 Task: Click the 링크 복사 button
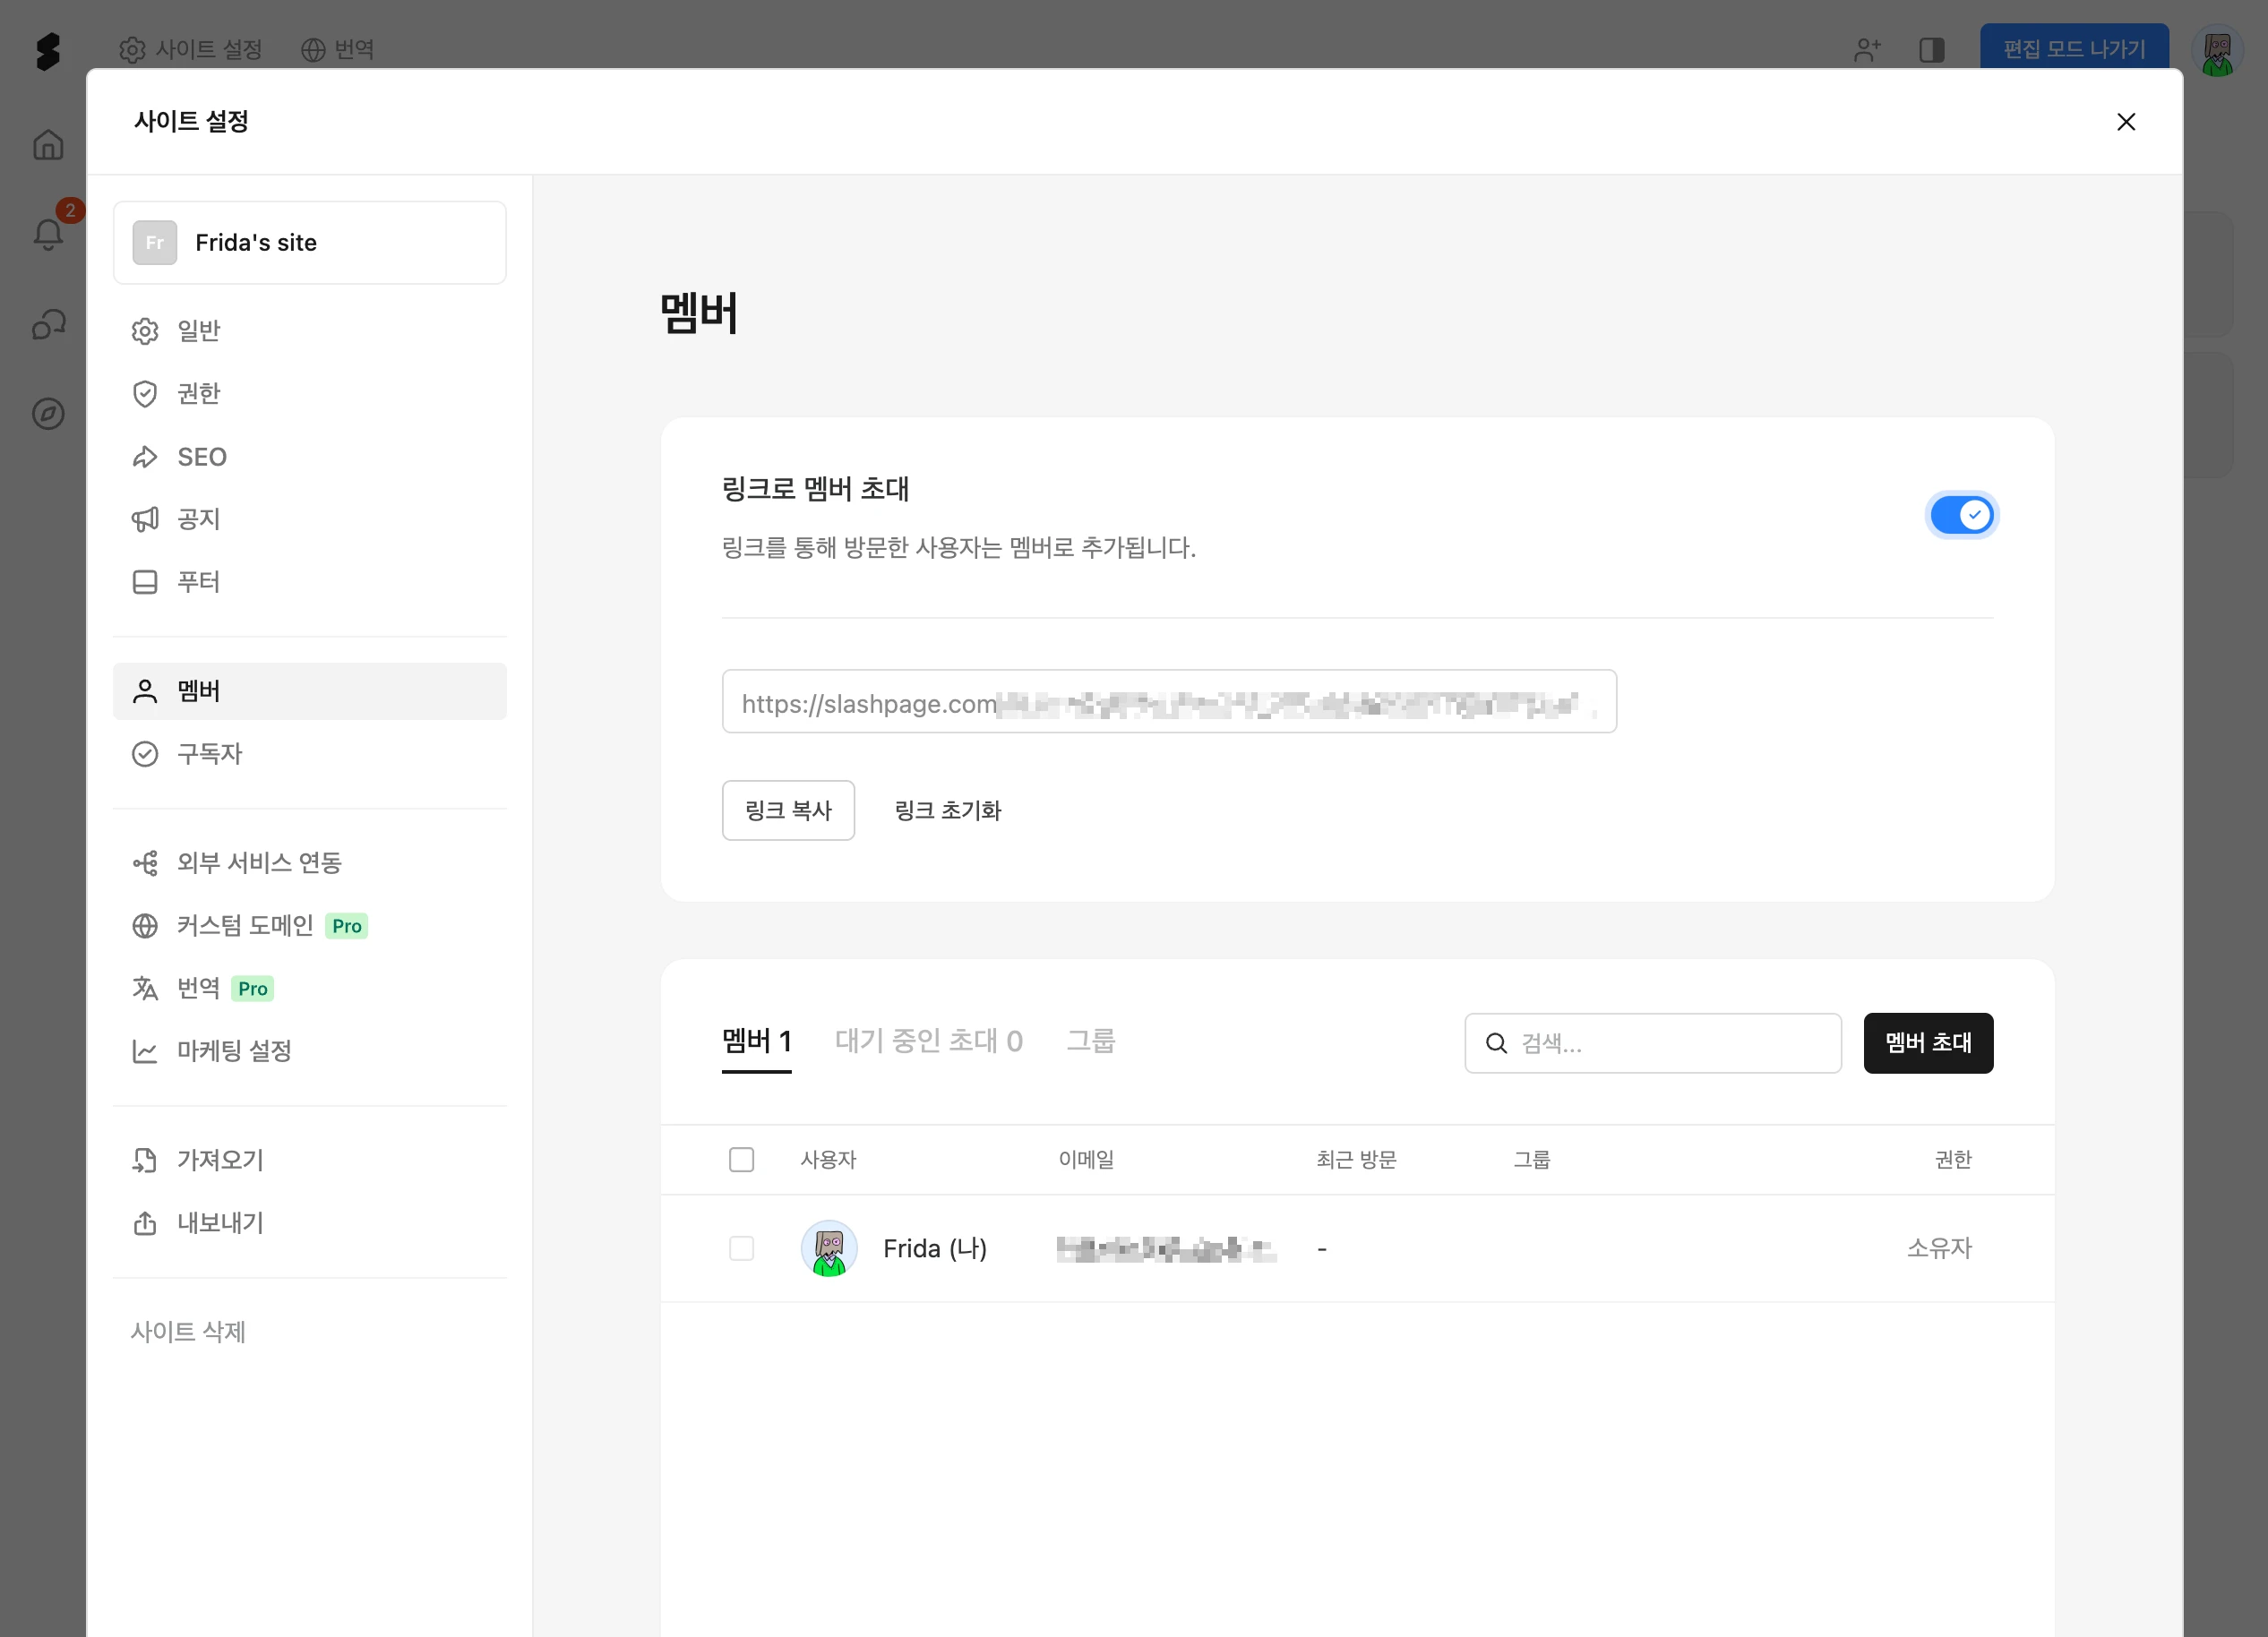pyautogui.click(x=787, y=810)
